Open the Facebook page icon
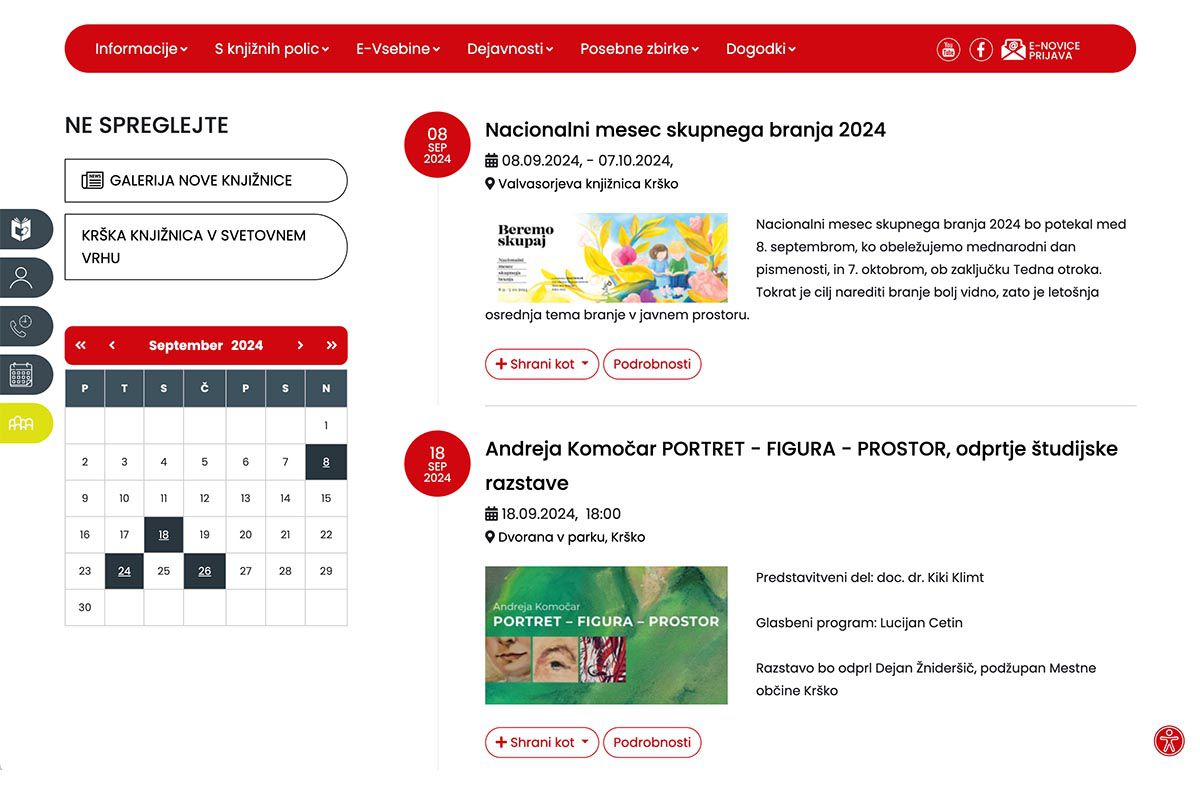Image resolution: width=1200 pixels, height=800 pixels. click(981, 49)
